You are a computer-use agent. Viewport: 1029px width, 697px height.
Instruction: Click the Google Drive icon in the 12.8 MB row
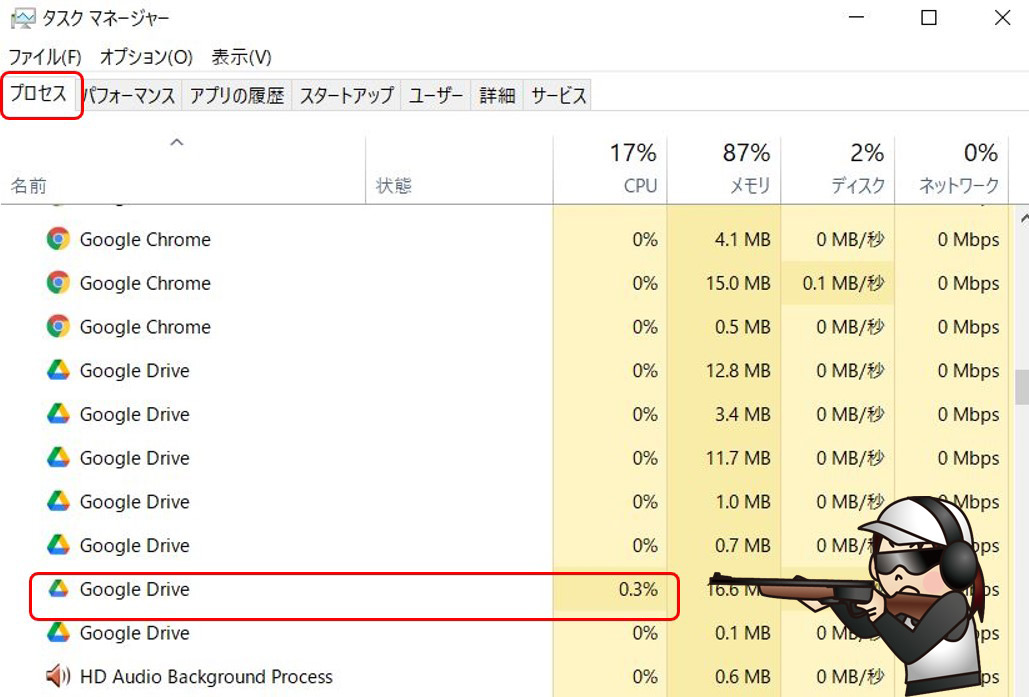pos(58,370)
